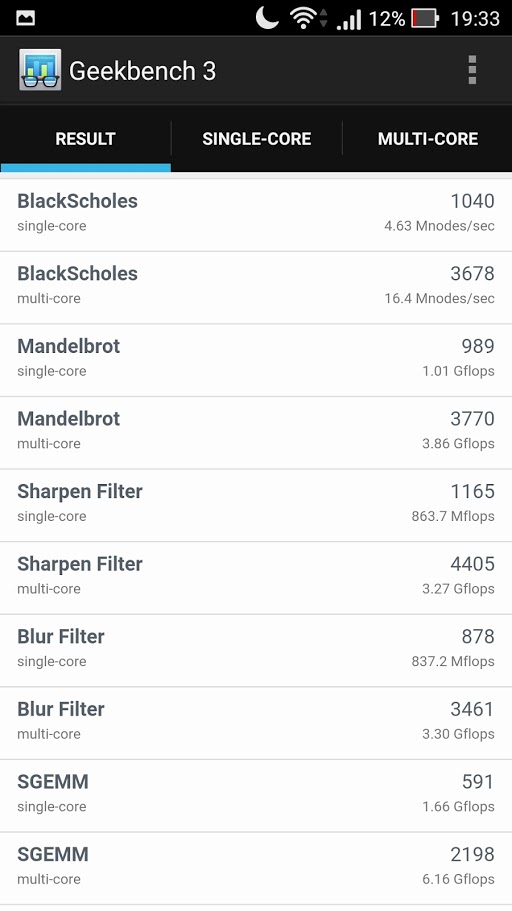Switch to the SINGLE-CORE tab
The width and height of the screenshot is (512, 911).
[x=256, y=139]
